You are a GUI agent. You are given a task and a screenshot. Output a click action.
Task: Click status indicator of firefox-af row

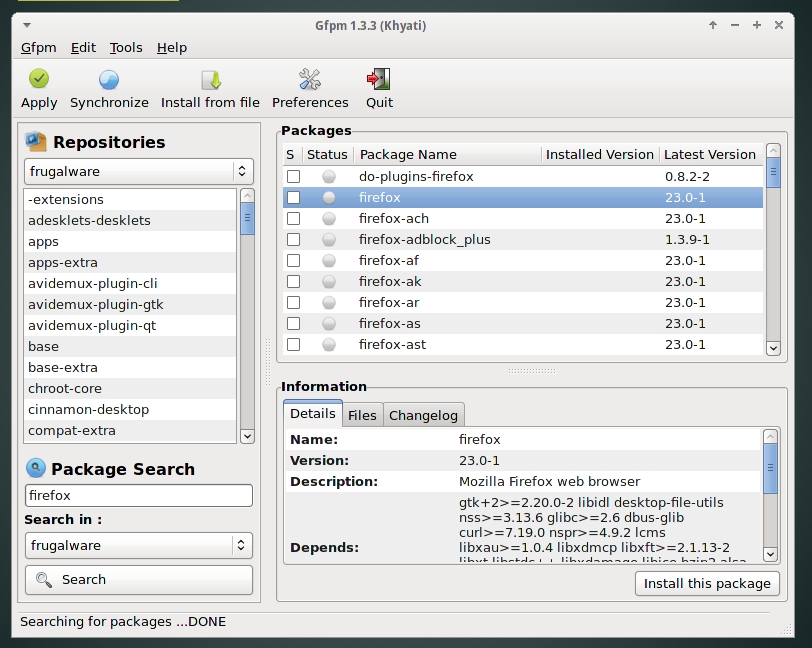328,261
